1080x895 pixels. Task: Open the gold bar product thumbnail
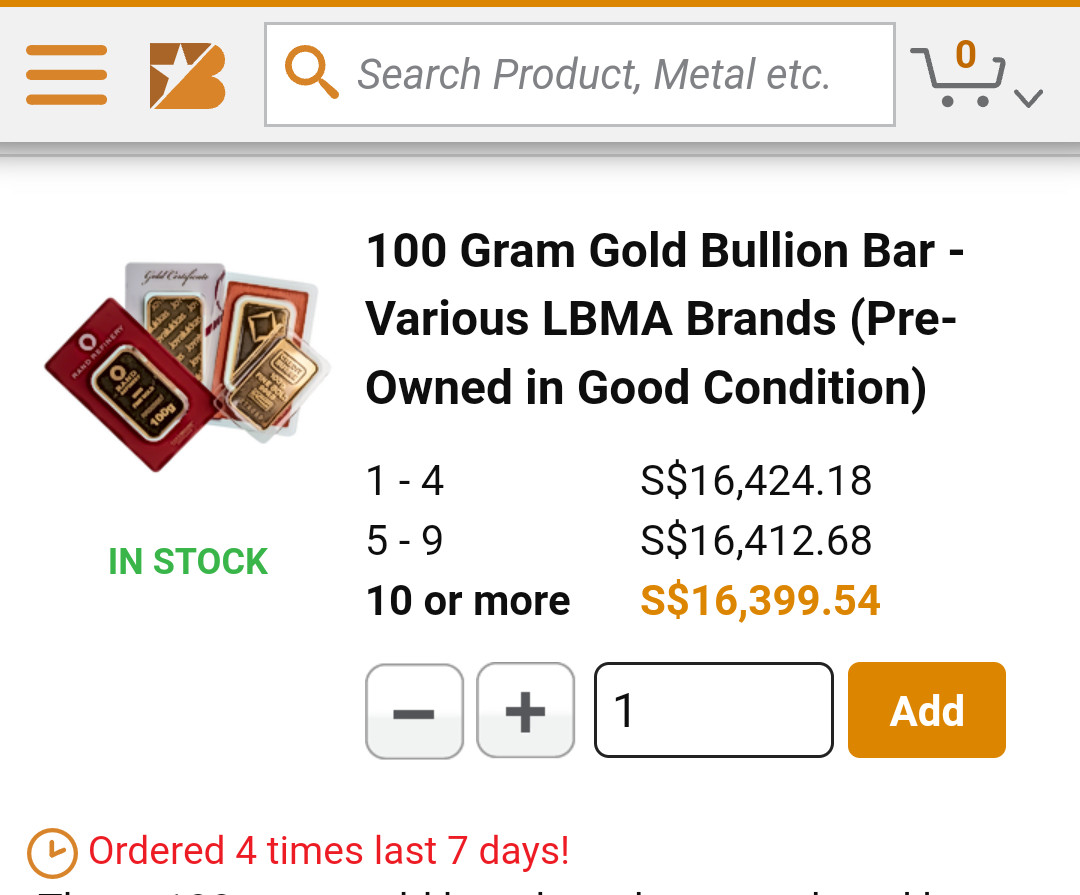click(x=187, y=365)
